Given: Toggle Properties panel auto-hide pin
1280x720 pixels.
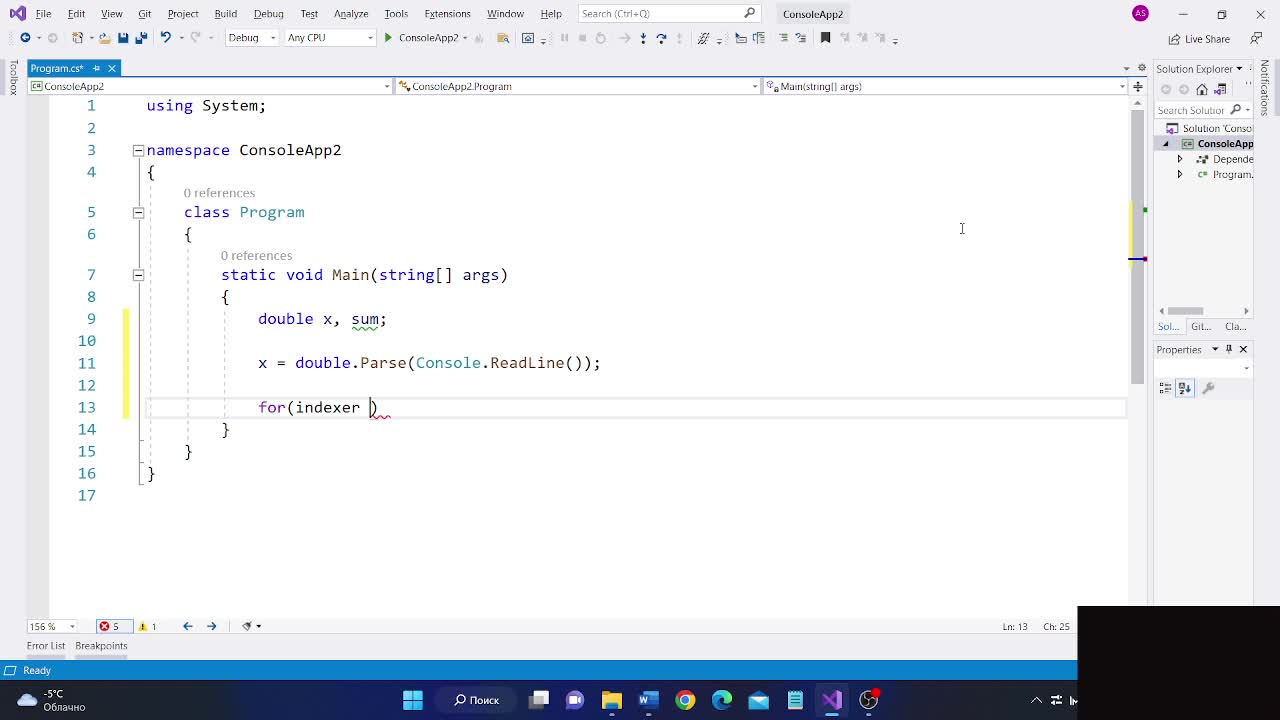Looking at the screenshot, I should [x=1229, y=349].
